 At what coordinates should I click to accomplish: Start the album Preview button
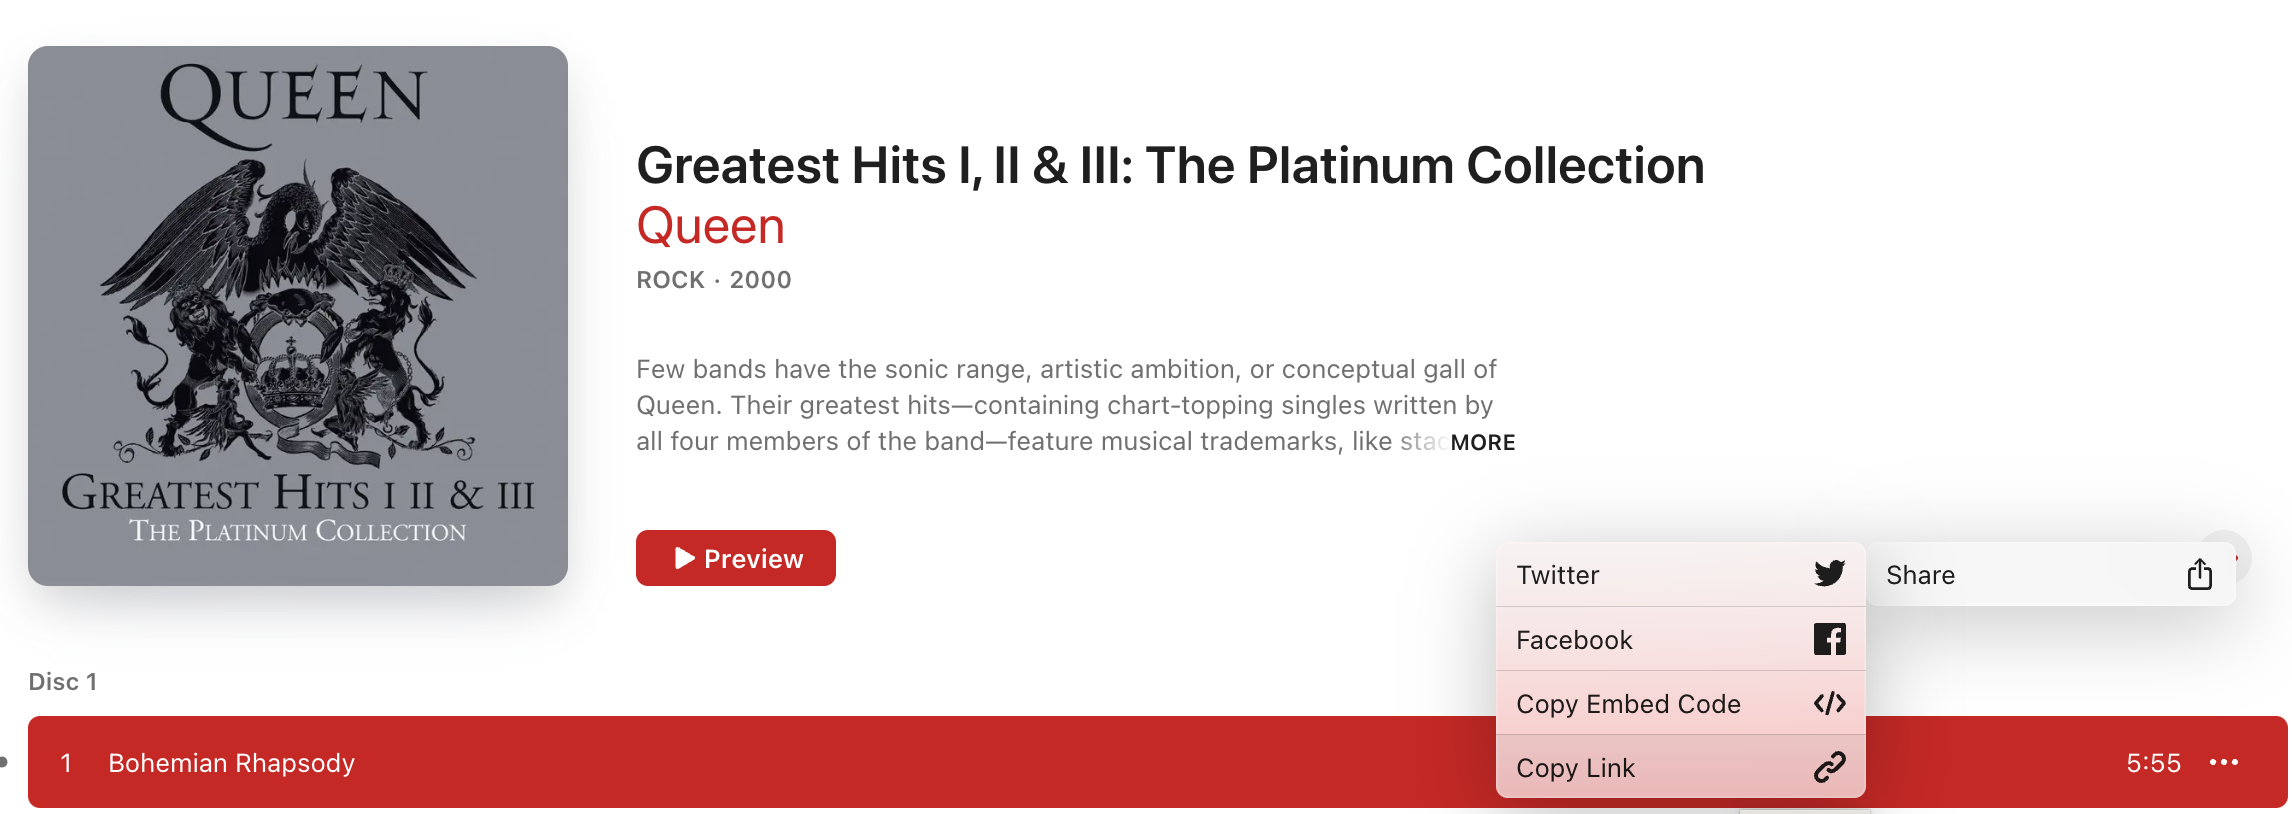click(x=736, y=558)
